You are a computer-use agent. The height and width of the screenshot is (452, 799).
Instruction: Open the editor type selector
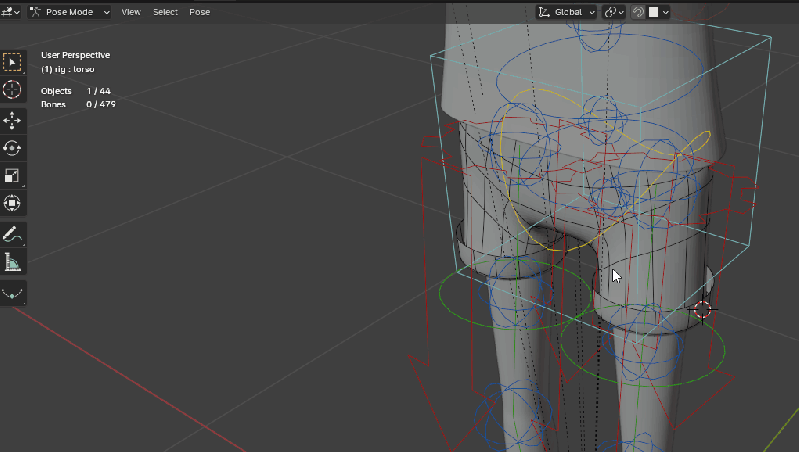(x=10, y=12)
